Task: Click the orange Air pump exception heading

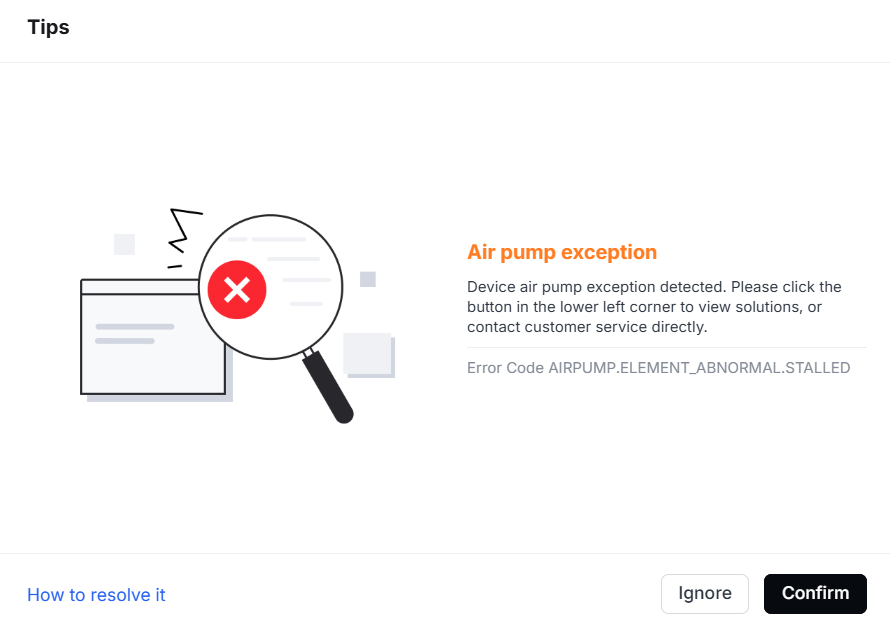Action: (562, 252)
